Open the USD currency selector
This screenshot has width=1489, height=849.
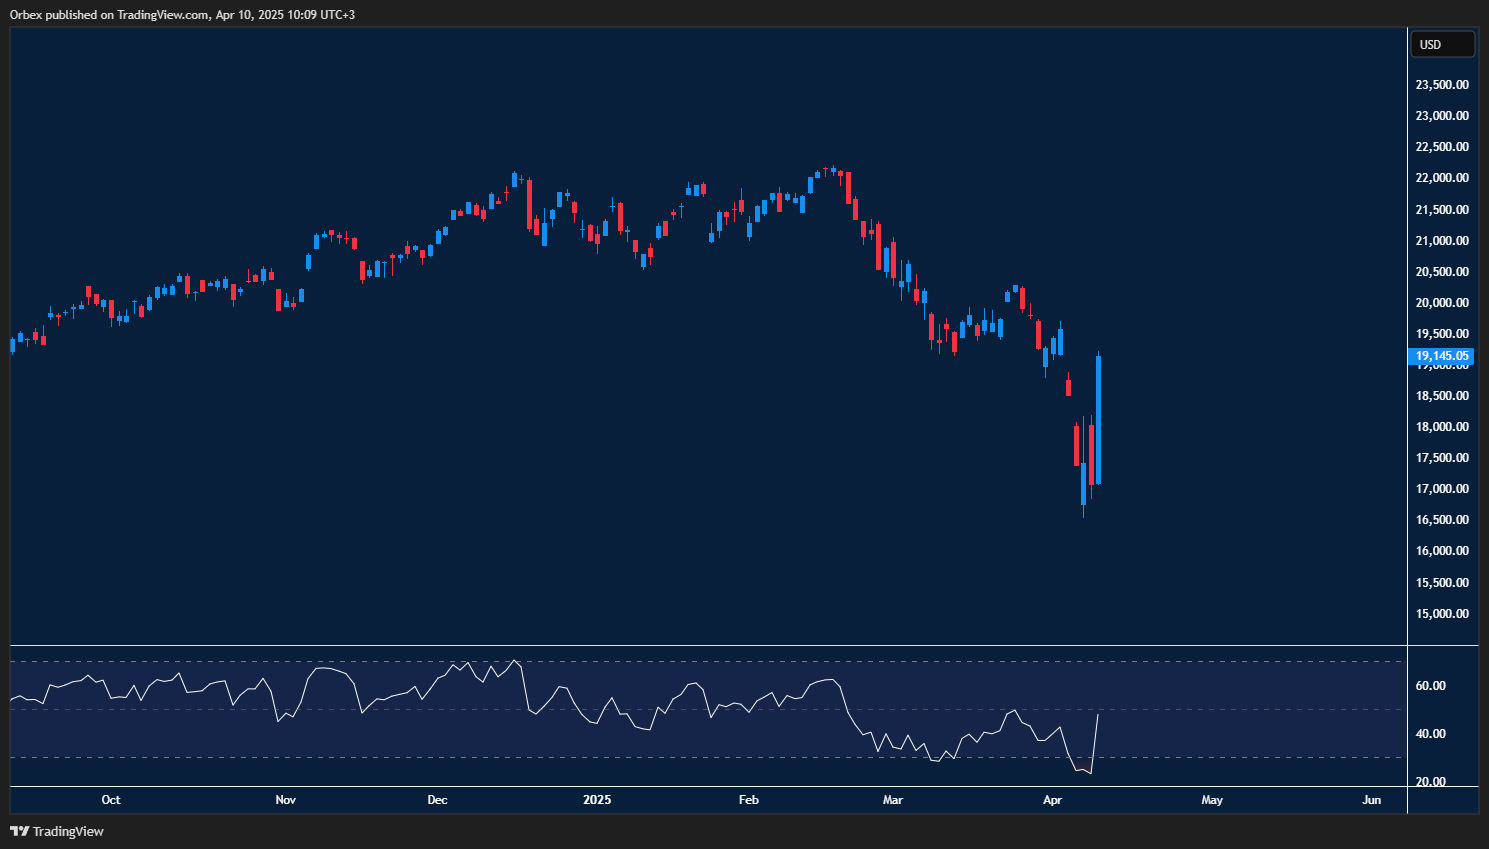tap(1441, 44)
